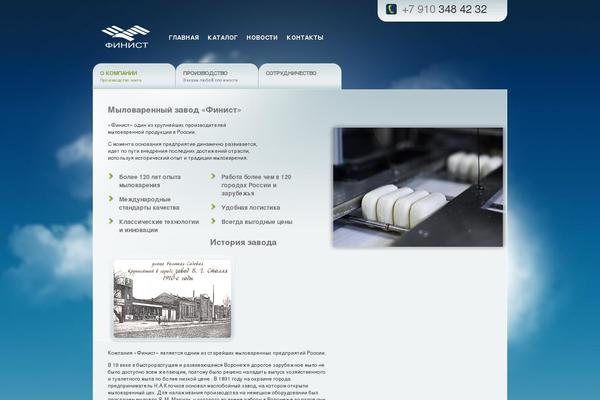Click the sentence Компания «Финист» является одним
The width and height of the screenshot is (600, 400).
pyautogui.click(x=217, y=353)
